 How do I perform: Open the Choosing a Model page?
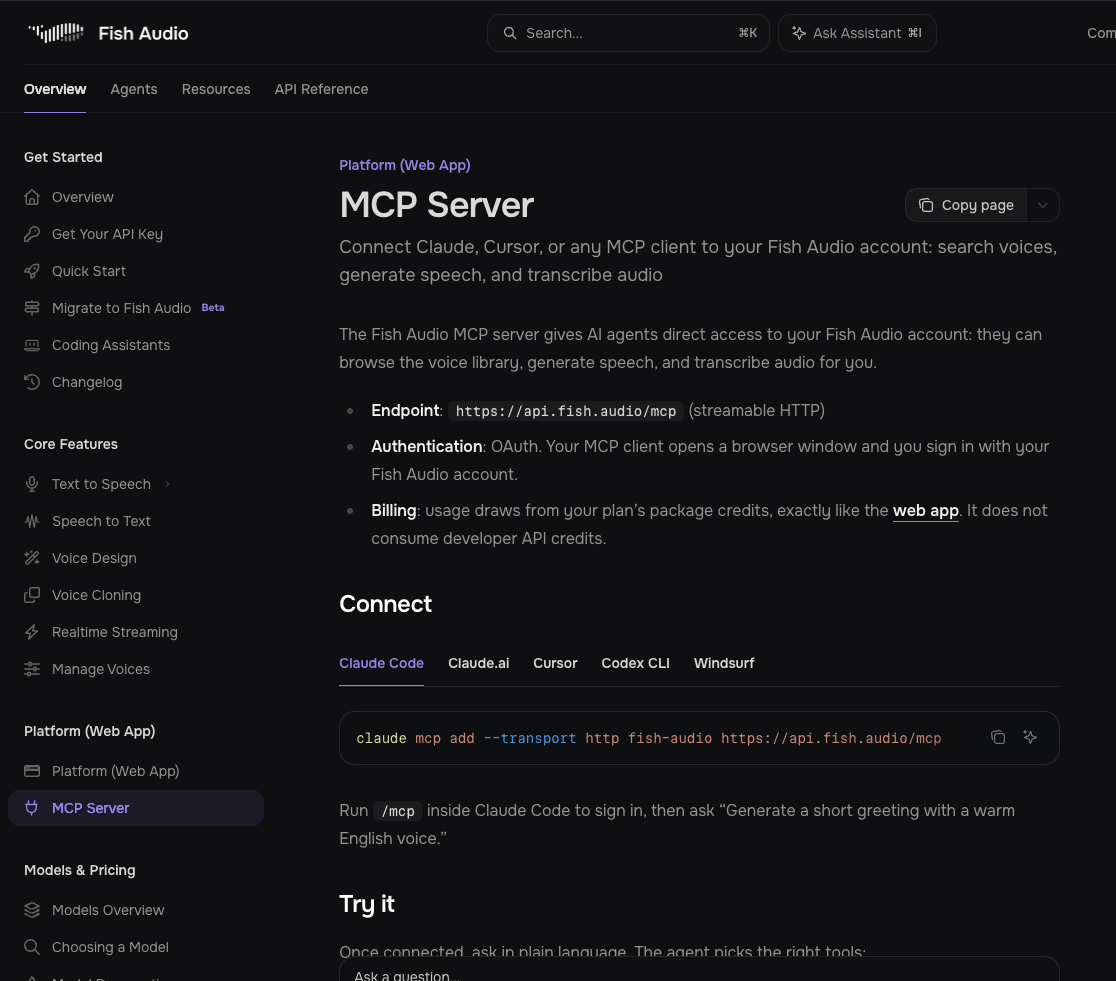click(110, 947)
